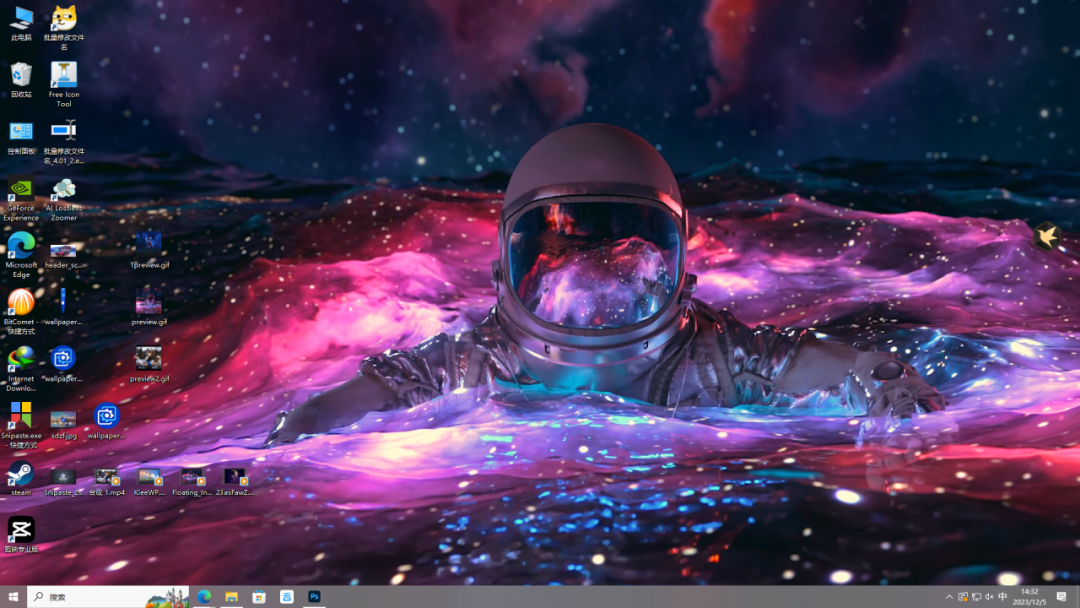The height and width of the screenshot is (608, 1080).
Task: Launch 剪映专业版 CapCut shortcut
Action: tap(21, 535)
